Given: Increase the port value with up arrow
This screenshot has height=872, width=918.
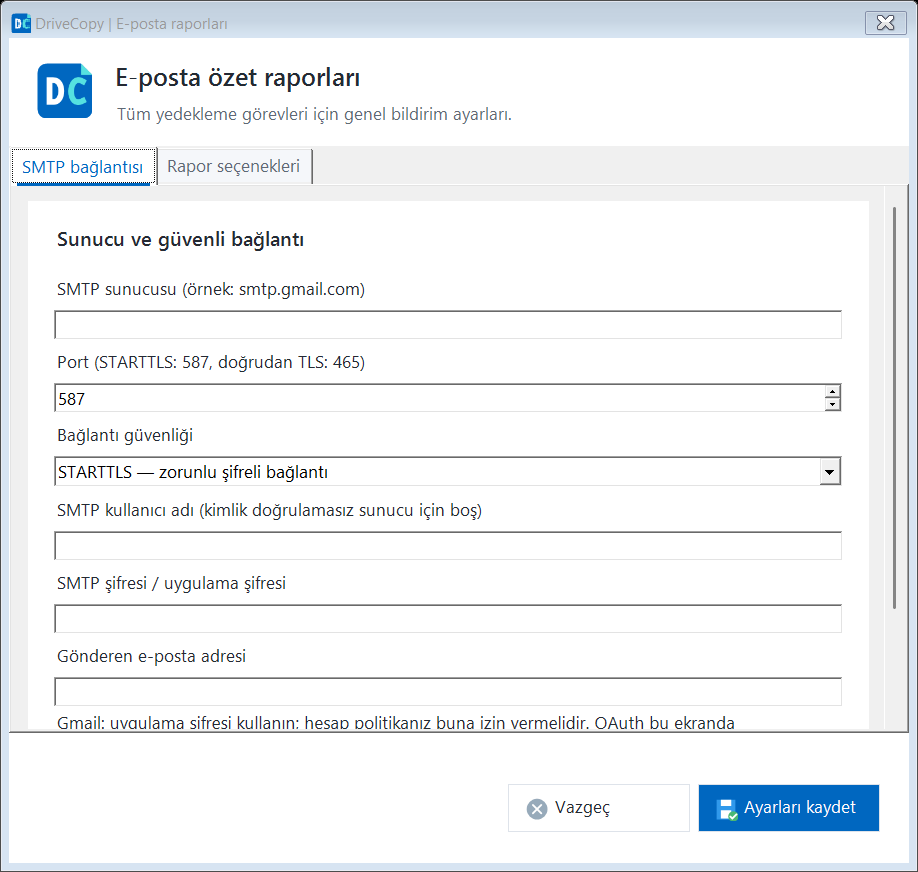Looking at the screenshot, I should click(x=832, y=391).
